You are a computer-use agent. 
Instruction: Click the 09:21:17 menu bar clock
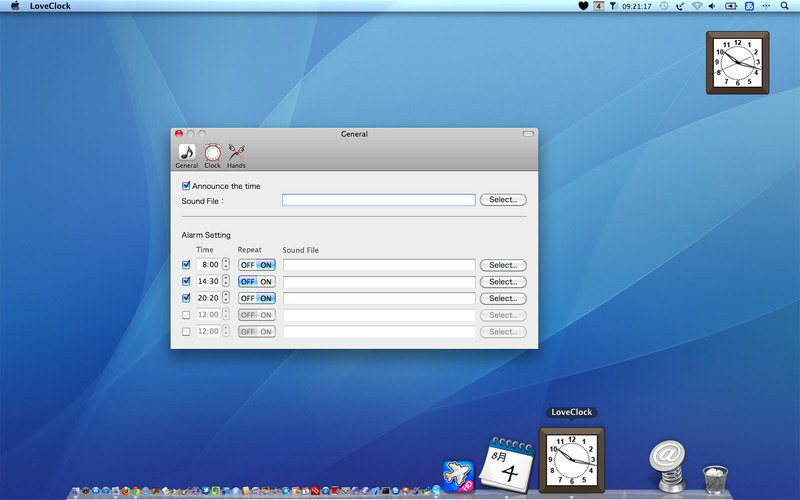pyautogui.click(x=637, y=6)
